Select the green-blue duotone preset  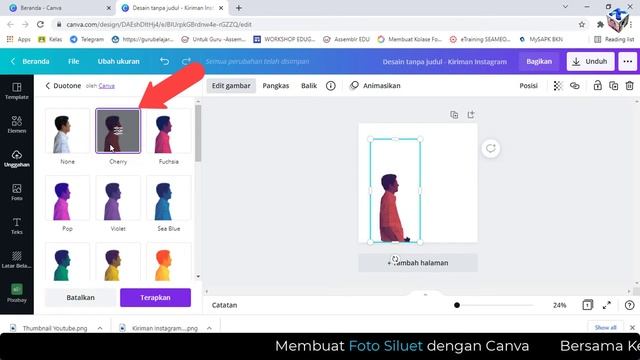click(67, 262)
